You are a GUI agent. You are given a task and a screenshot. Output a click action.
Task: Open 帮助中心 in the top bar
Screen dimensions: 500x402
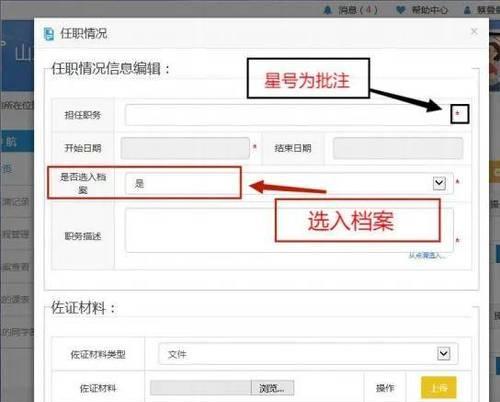(x=422, y=10)
